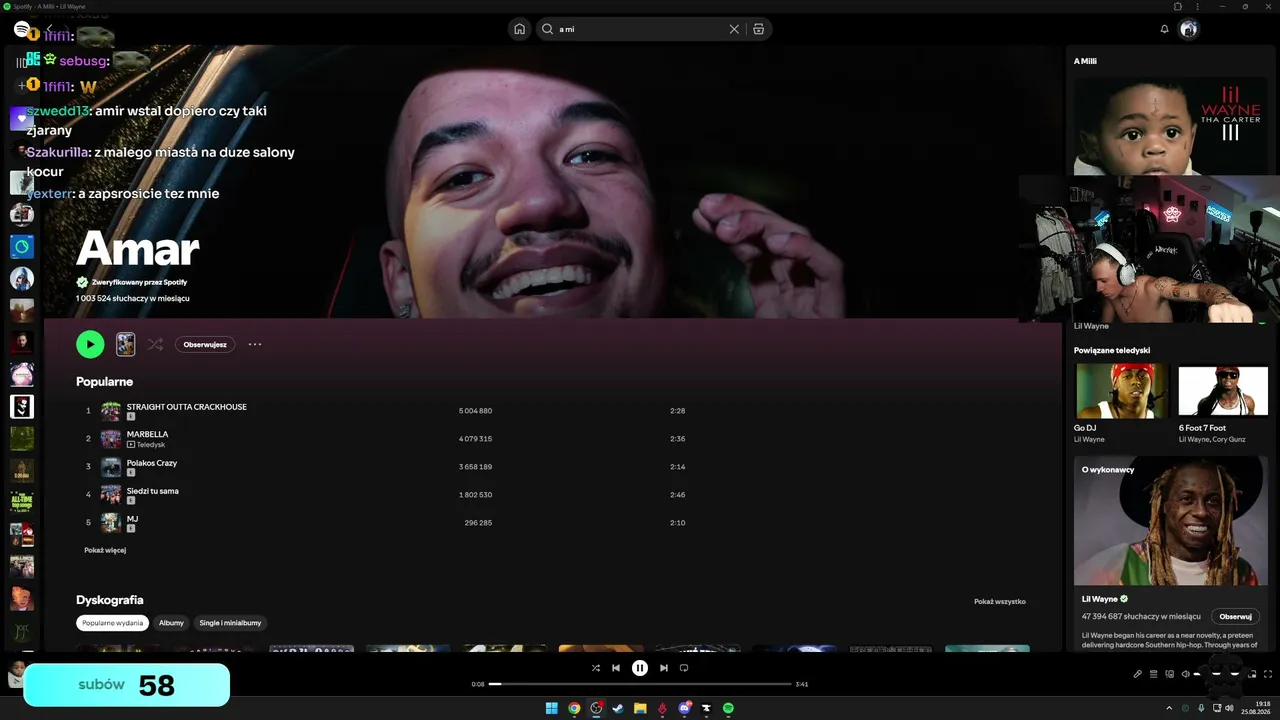Seek within the song progress bar

click(x=640, y=684)
